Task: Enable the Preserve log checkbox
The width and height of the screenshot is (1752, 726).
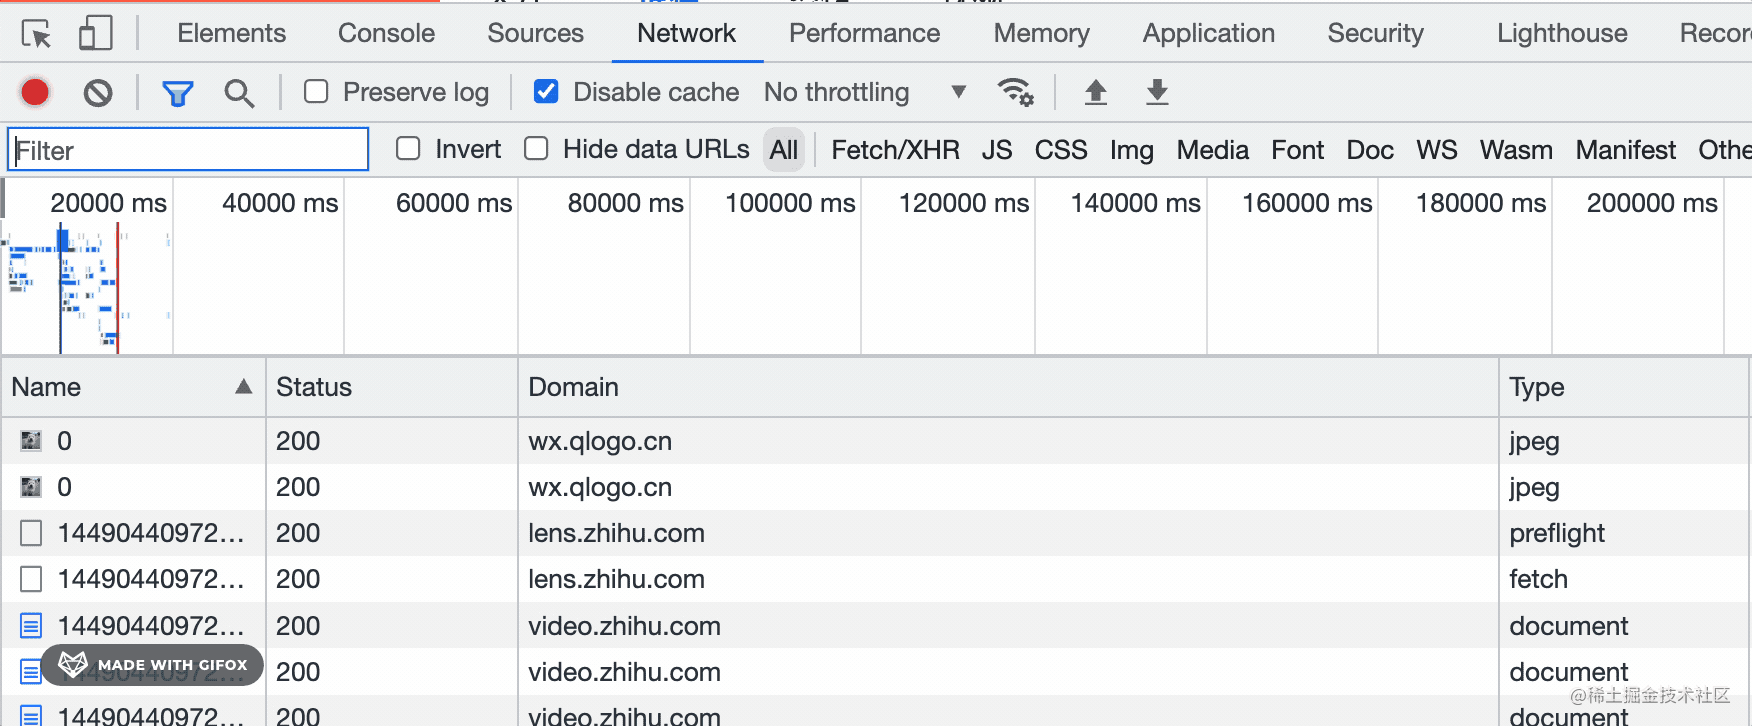Action: 316,92
